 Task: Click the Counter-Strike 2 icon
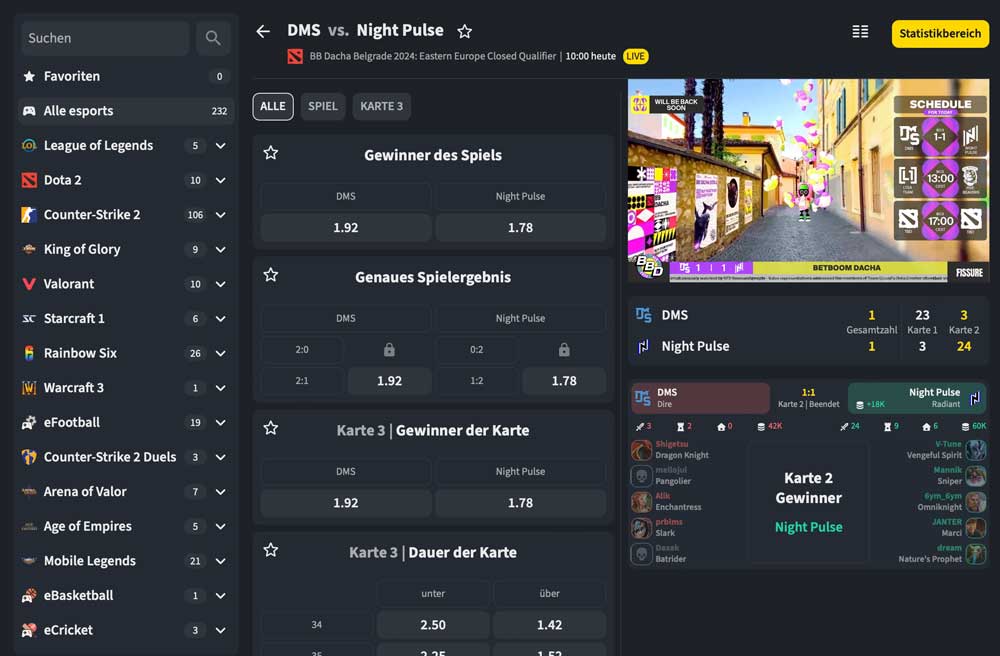click(29, 215)
